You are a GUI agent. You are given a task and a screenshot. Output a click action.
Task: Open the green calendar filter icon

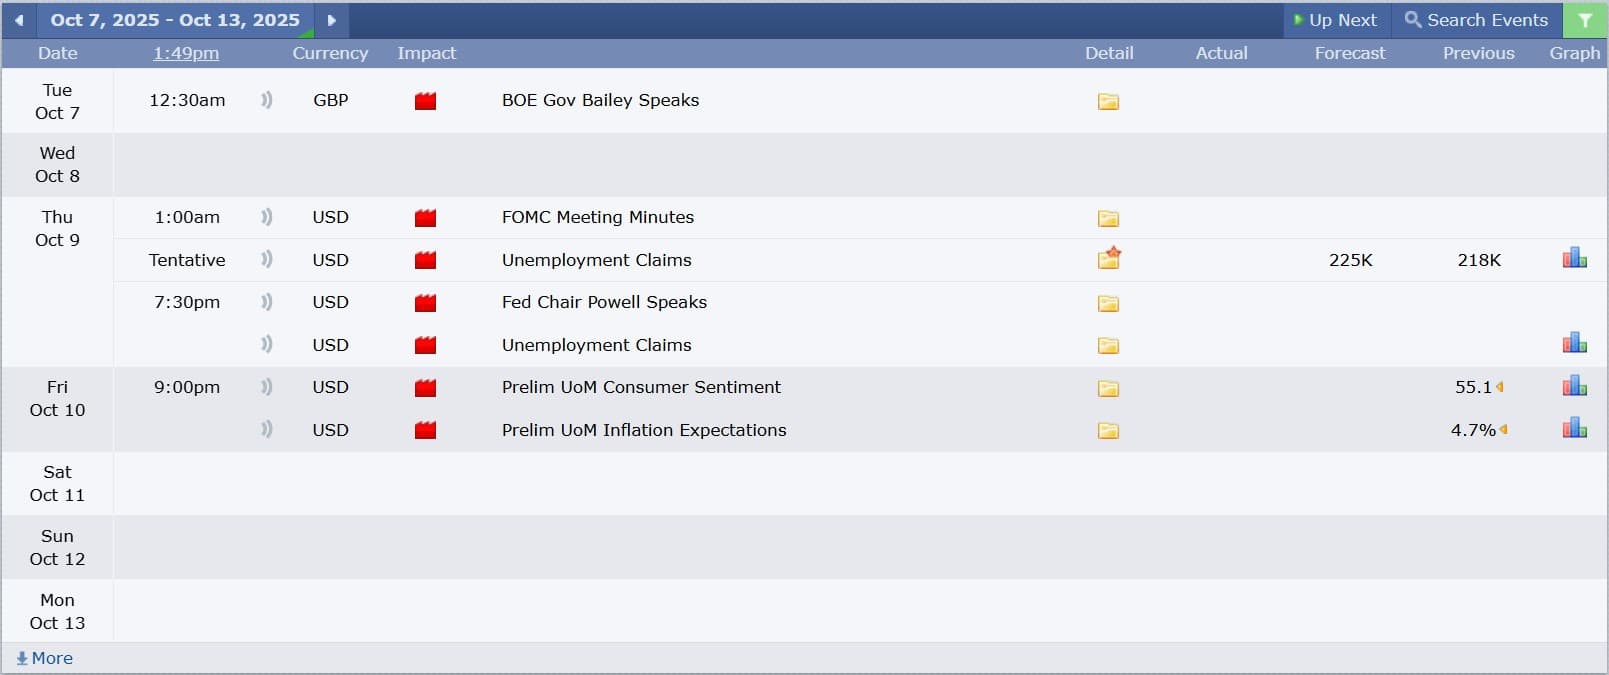(1585, 20)
